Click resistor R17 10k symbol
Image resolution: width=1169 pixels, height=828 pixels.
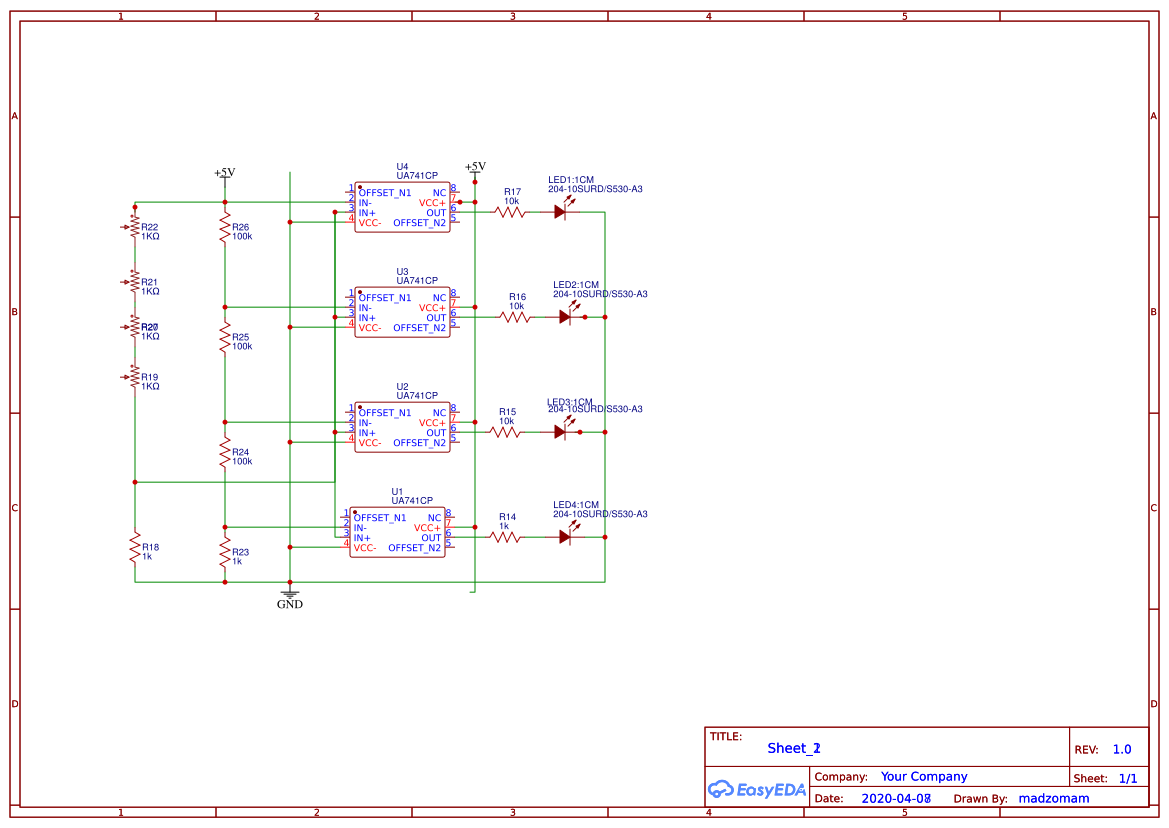[x=508, y=211]
